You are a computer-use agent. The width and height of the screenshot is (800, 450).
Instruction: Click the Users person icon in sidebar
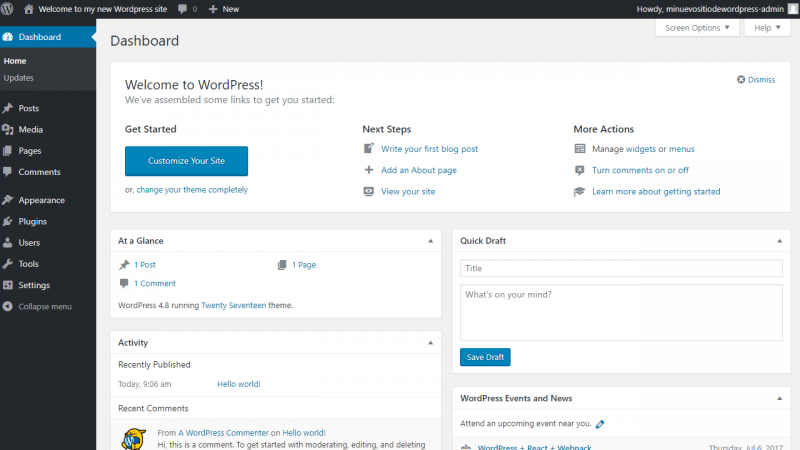pos(8,242)
